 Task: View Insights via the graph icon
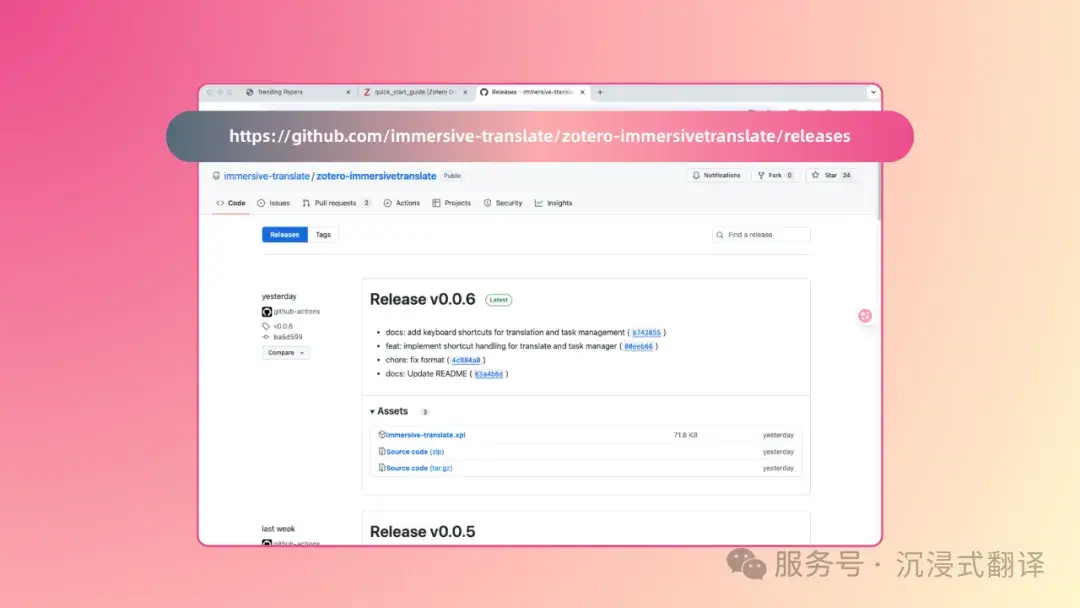[539, 203]
